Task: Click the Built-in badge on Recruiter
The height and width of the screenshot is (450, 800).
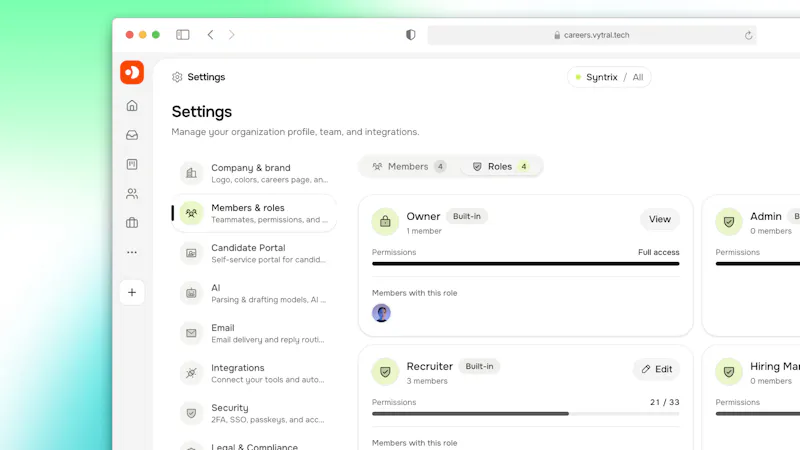Action: point(479,366)
